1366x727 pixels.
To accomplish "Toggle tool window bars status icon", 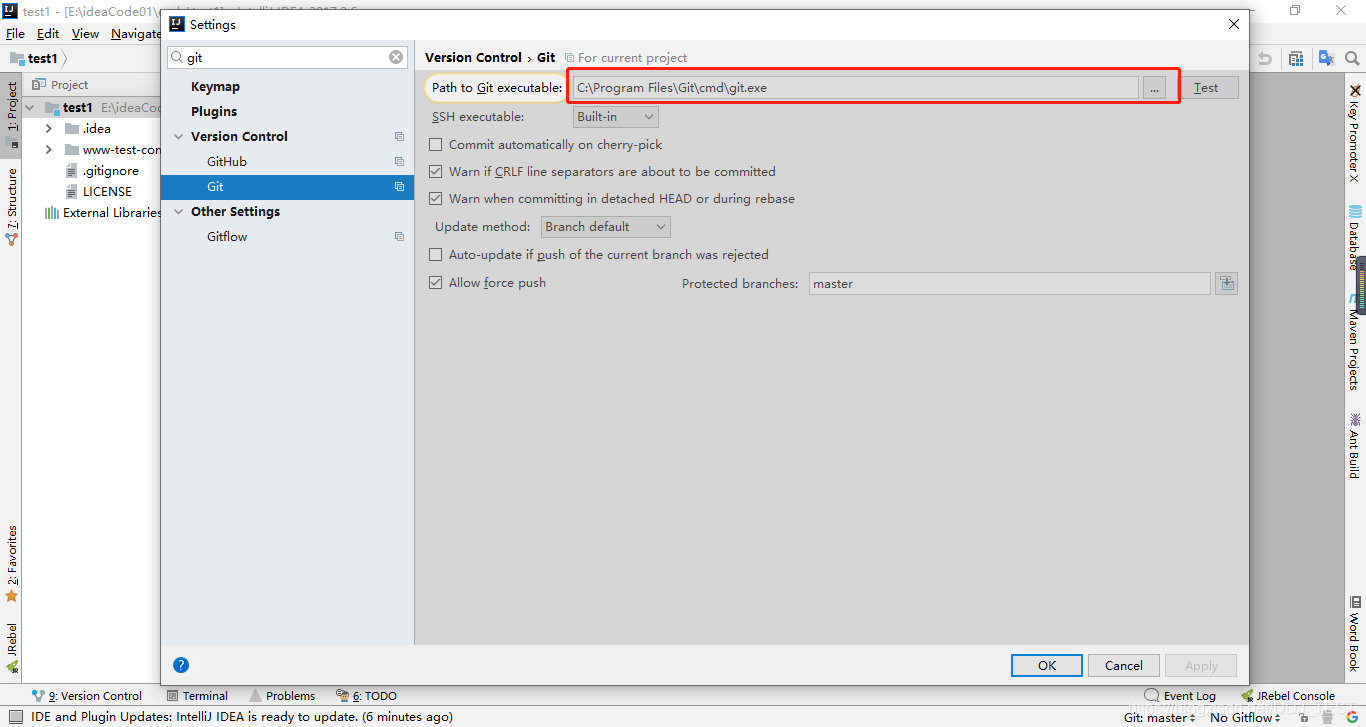I will (x=14, y=717).
